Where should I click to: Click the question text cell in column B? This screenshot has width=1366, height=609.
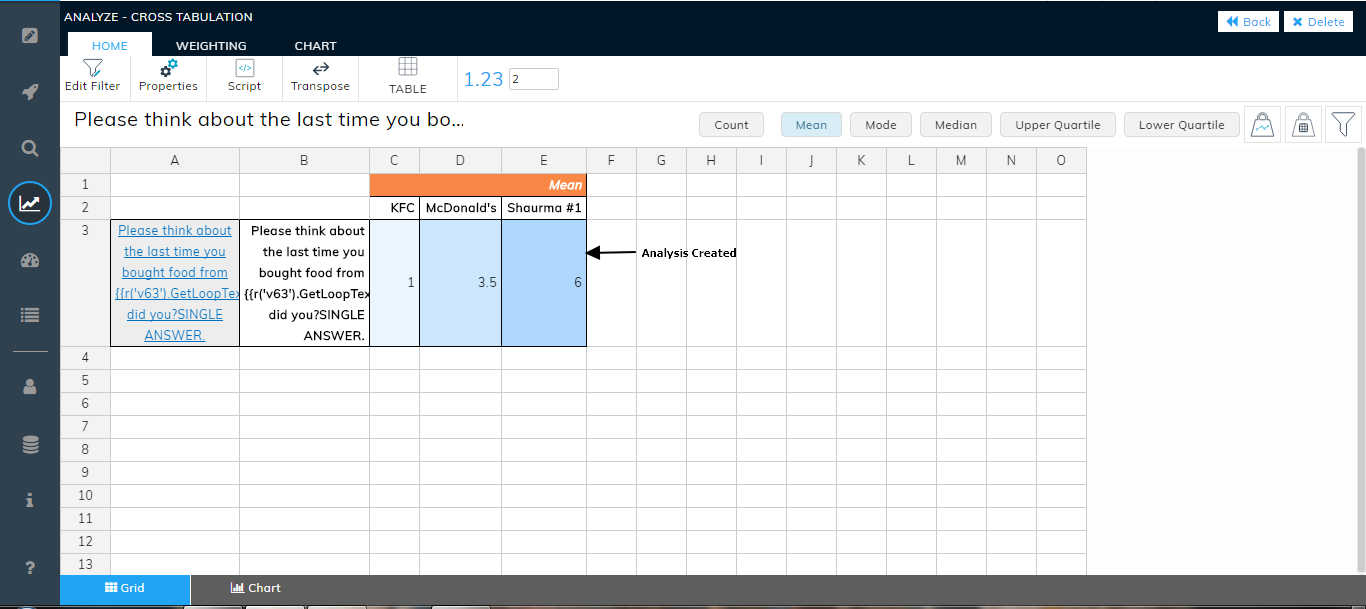pyautogui.click(x=305, y=283)
